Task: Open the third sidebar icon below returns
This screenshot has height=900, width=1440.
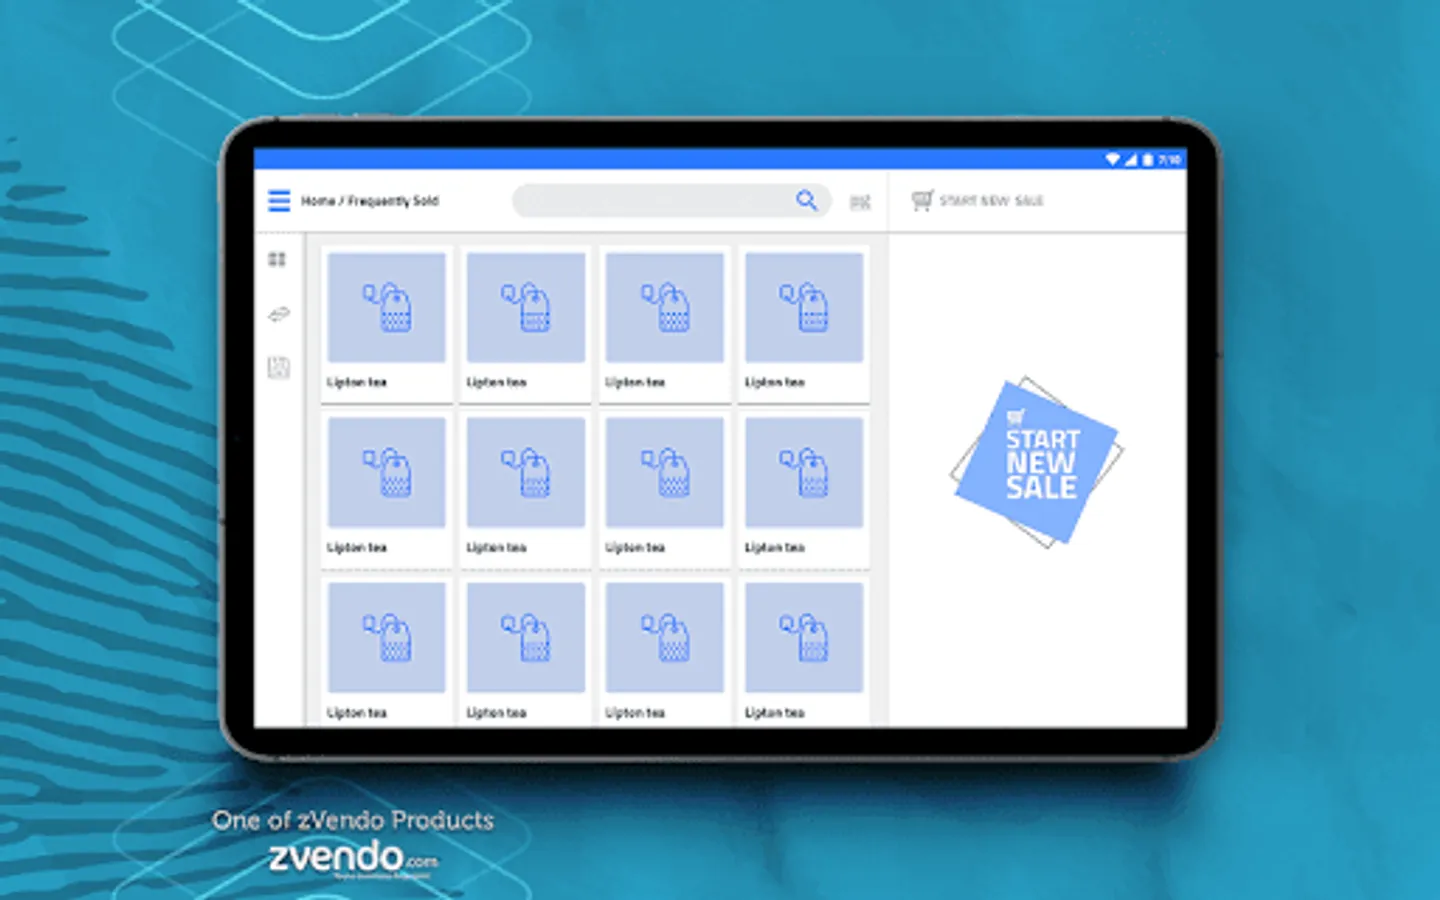Action: tap(278, 368)
